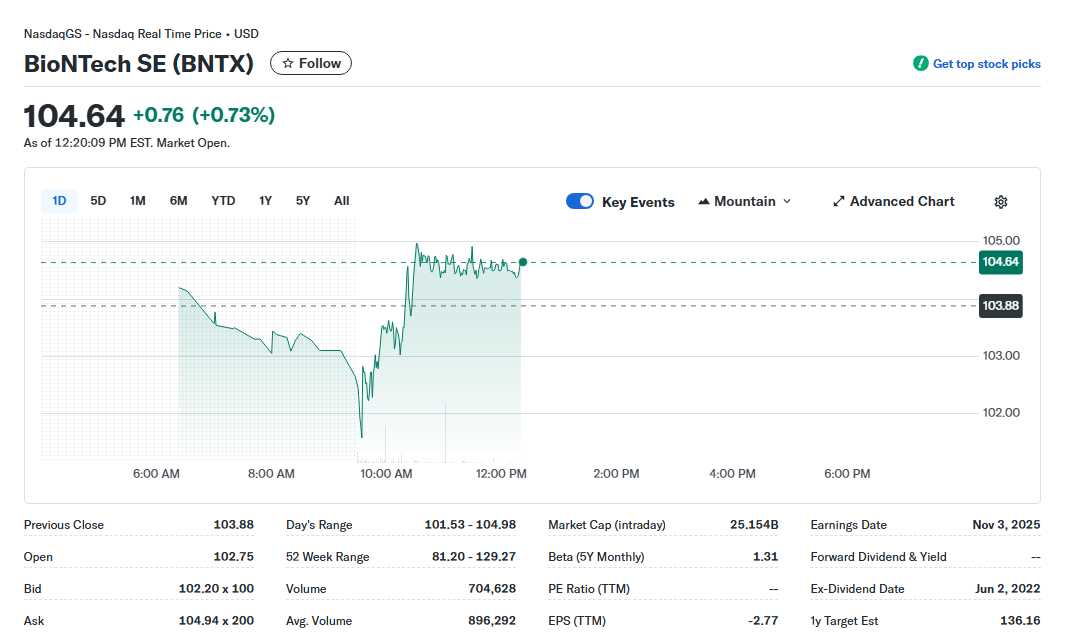Screen dimensions: 1065x636
Task: Switch to the 5D chart tab
Action: [x=98, y=200]
